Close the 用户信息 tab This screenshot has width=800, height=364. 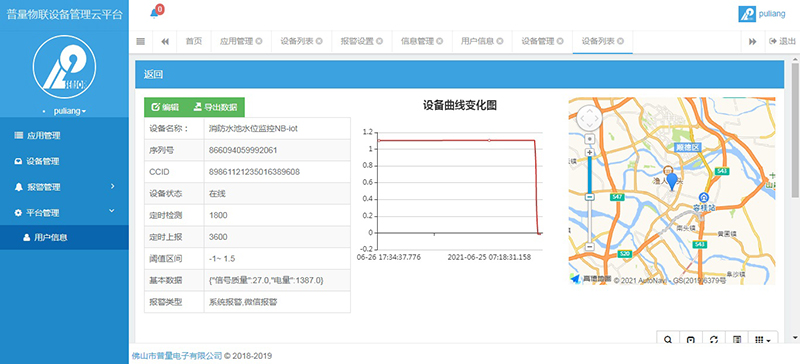(499, 42)
